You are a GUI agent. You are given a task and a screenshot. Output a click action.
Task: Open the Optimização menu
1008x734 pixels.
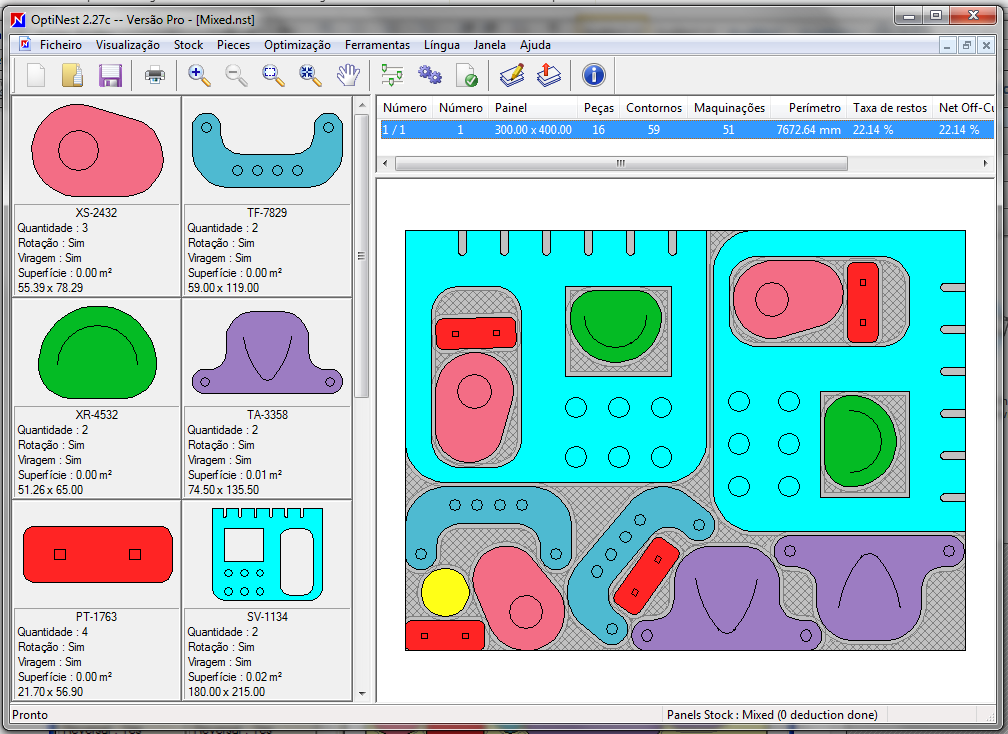tap(297, 45)
